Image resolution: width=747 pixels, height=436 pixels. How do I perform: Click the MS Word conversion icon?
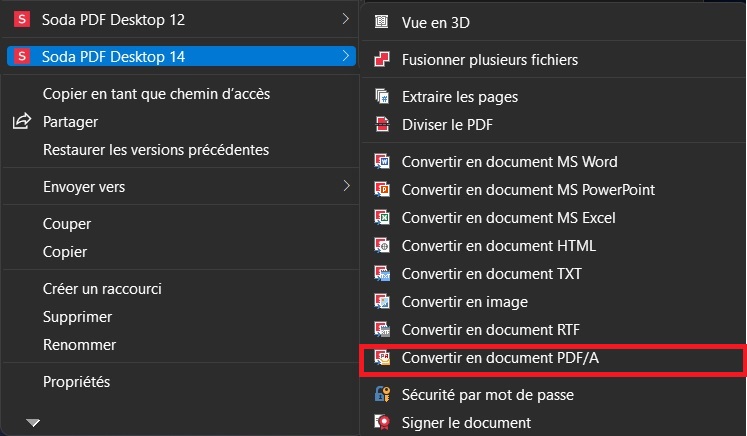(x=382, y=162)
